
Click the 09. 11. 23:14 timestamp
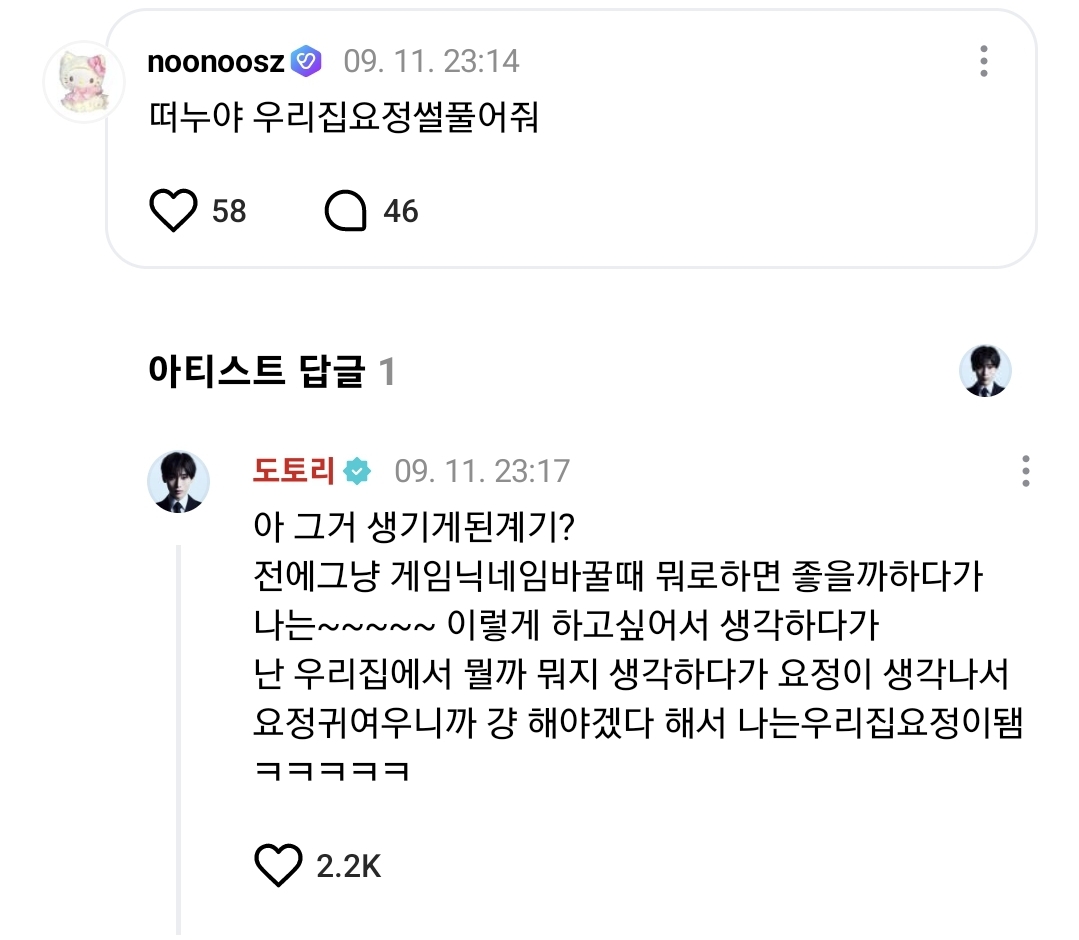point(432,62)
